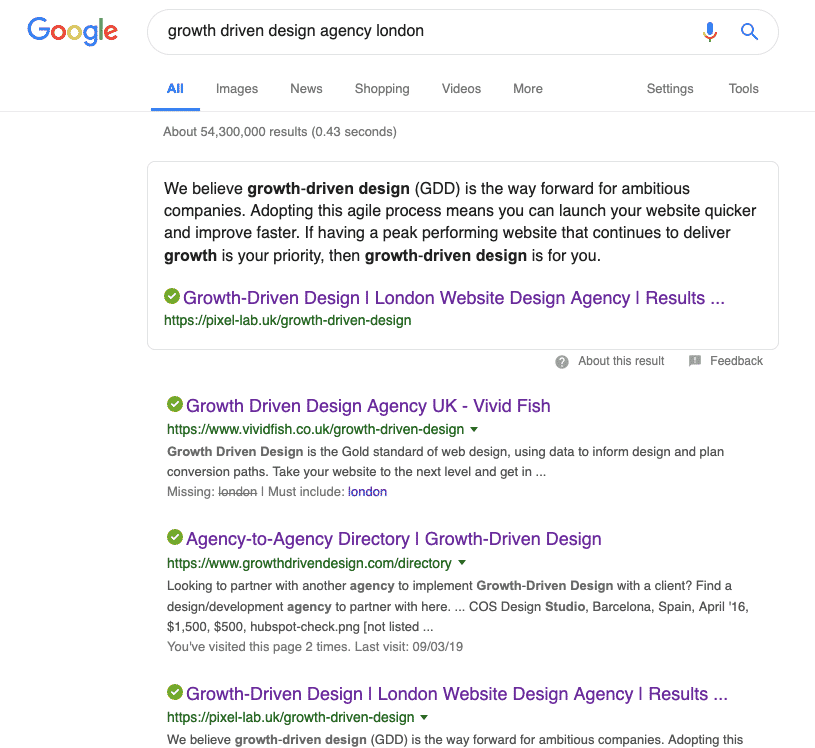Expand dropdown arrow next to vividfish.co.uk URL

click(474, 429)
